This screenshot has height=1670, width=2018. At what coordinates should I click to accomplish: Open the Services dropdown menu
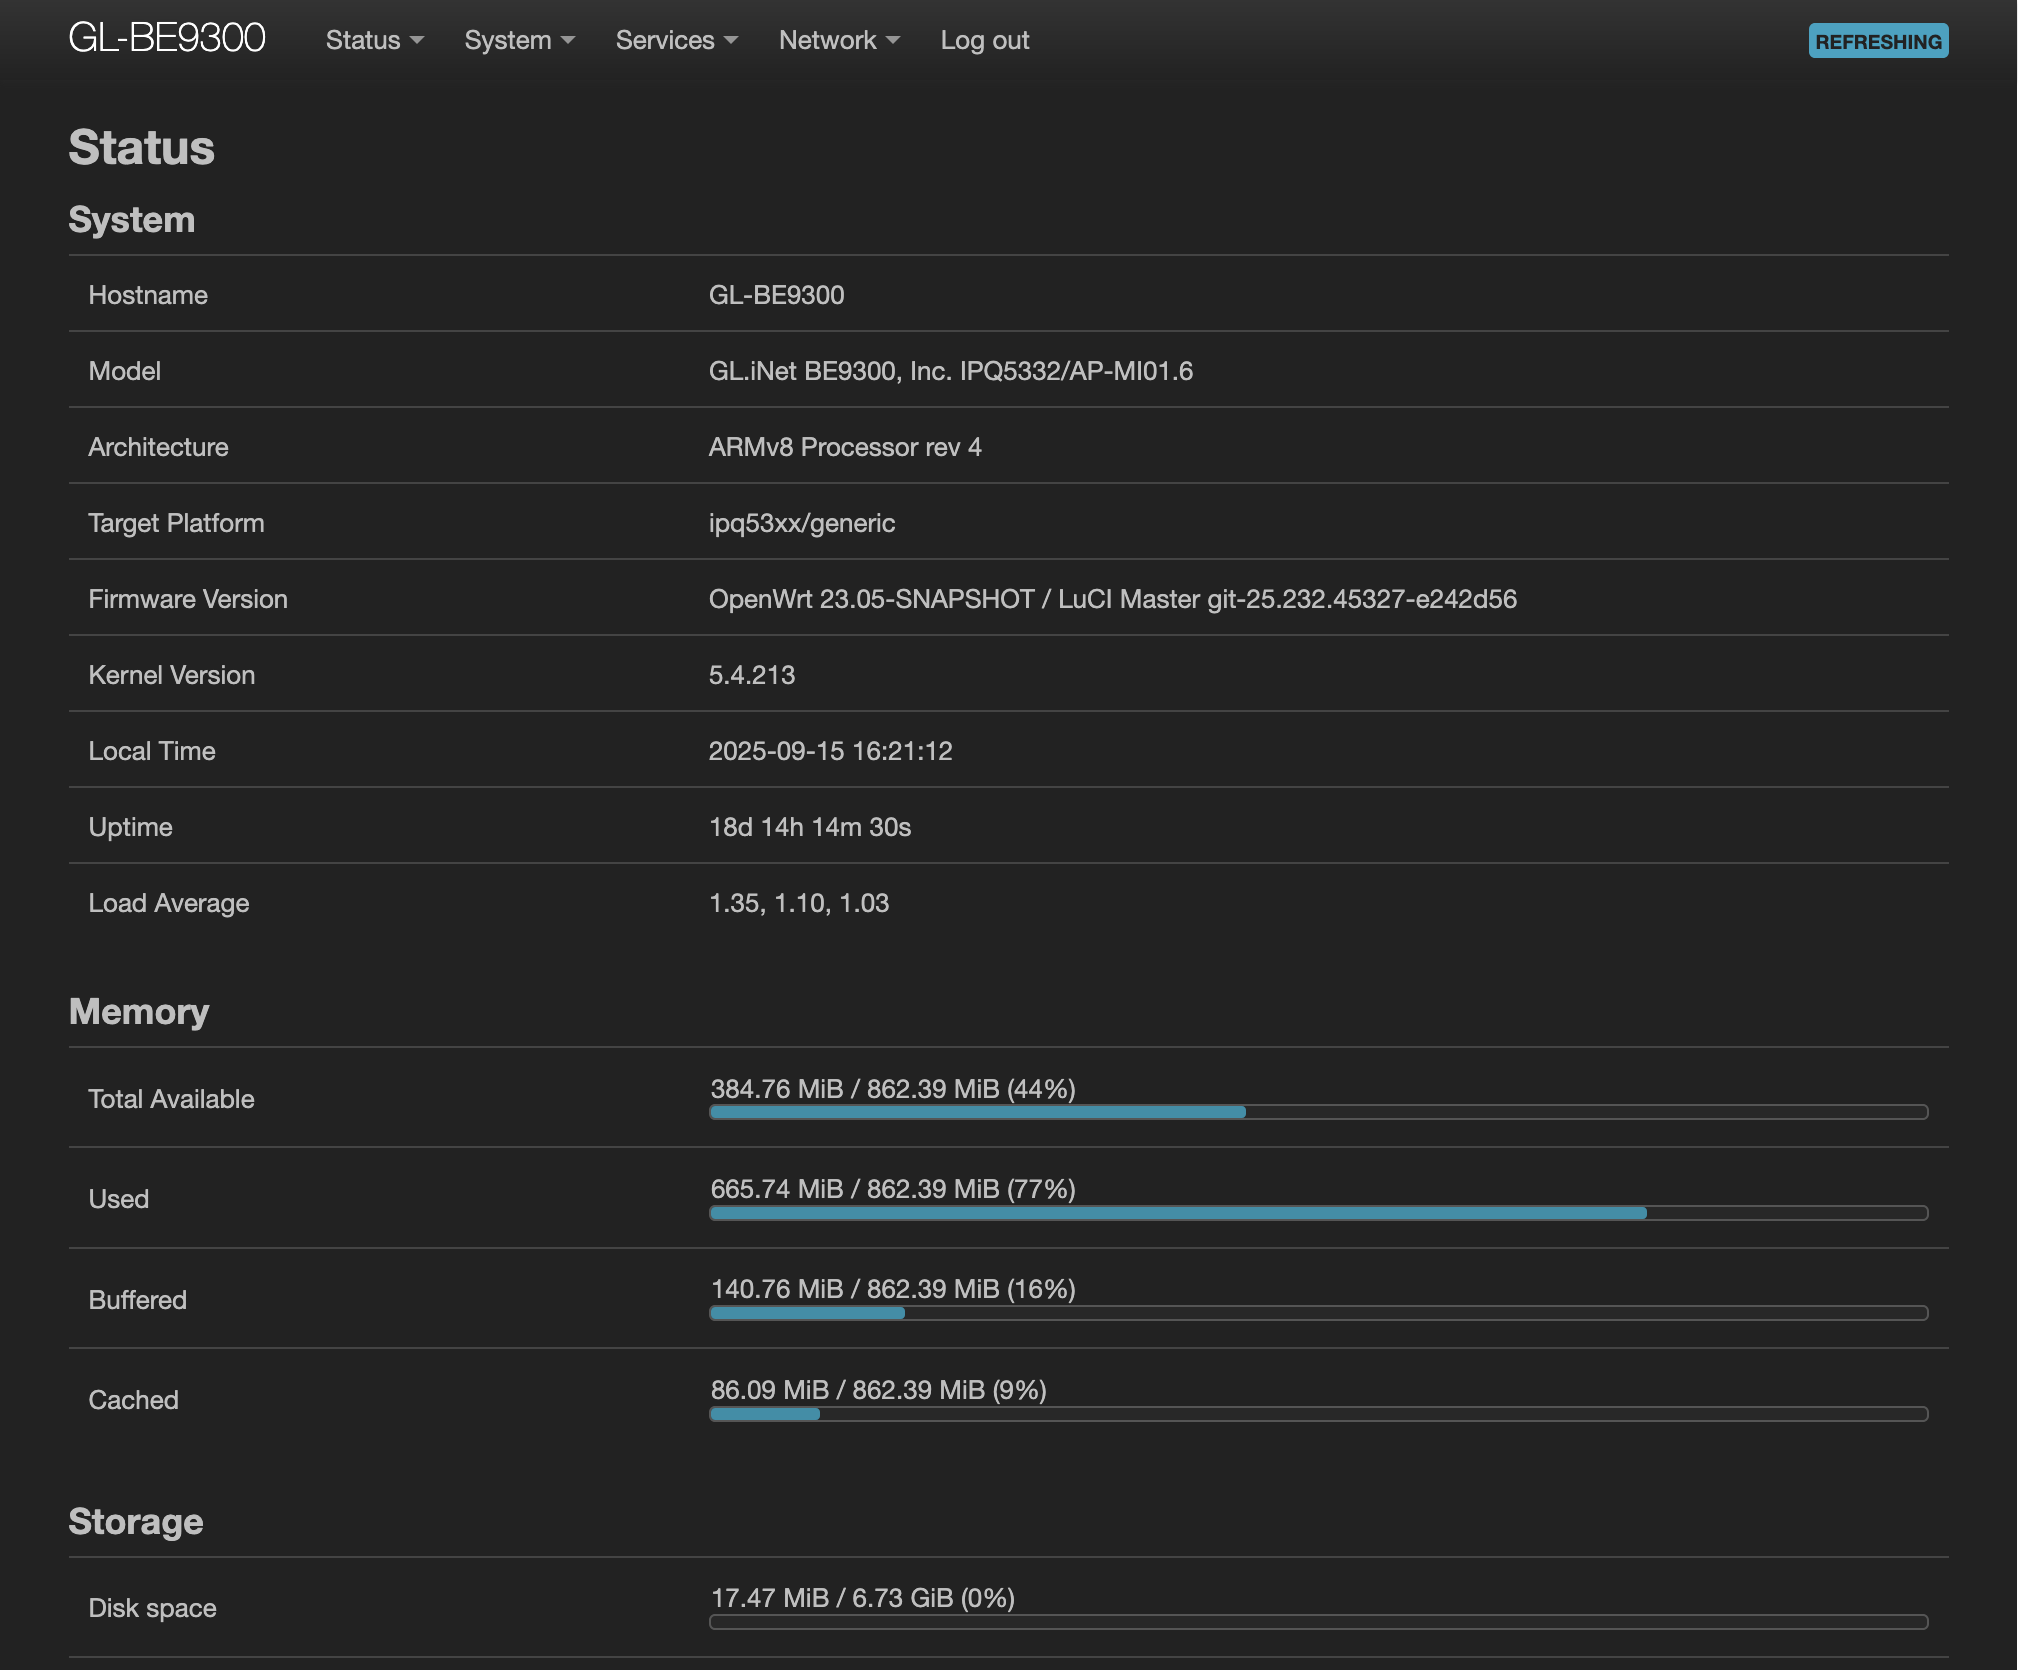[676, 40]
